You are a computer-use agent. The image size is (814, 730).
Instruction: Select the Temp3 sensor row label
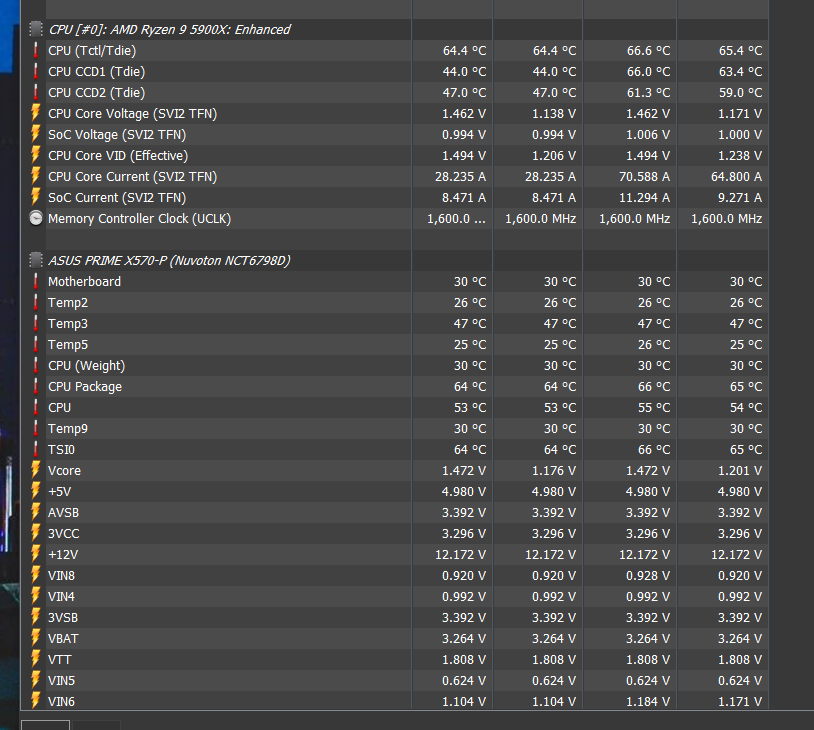point(67,323)
